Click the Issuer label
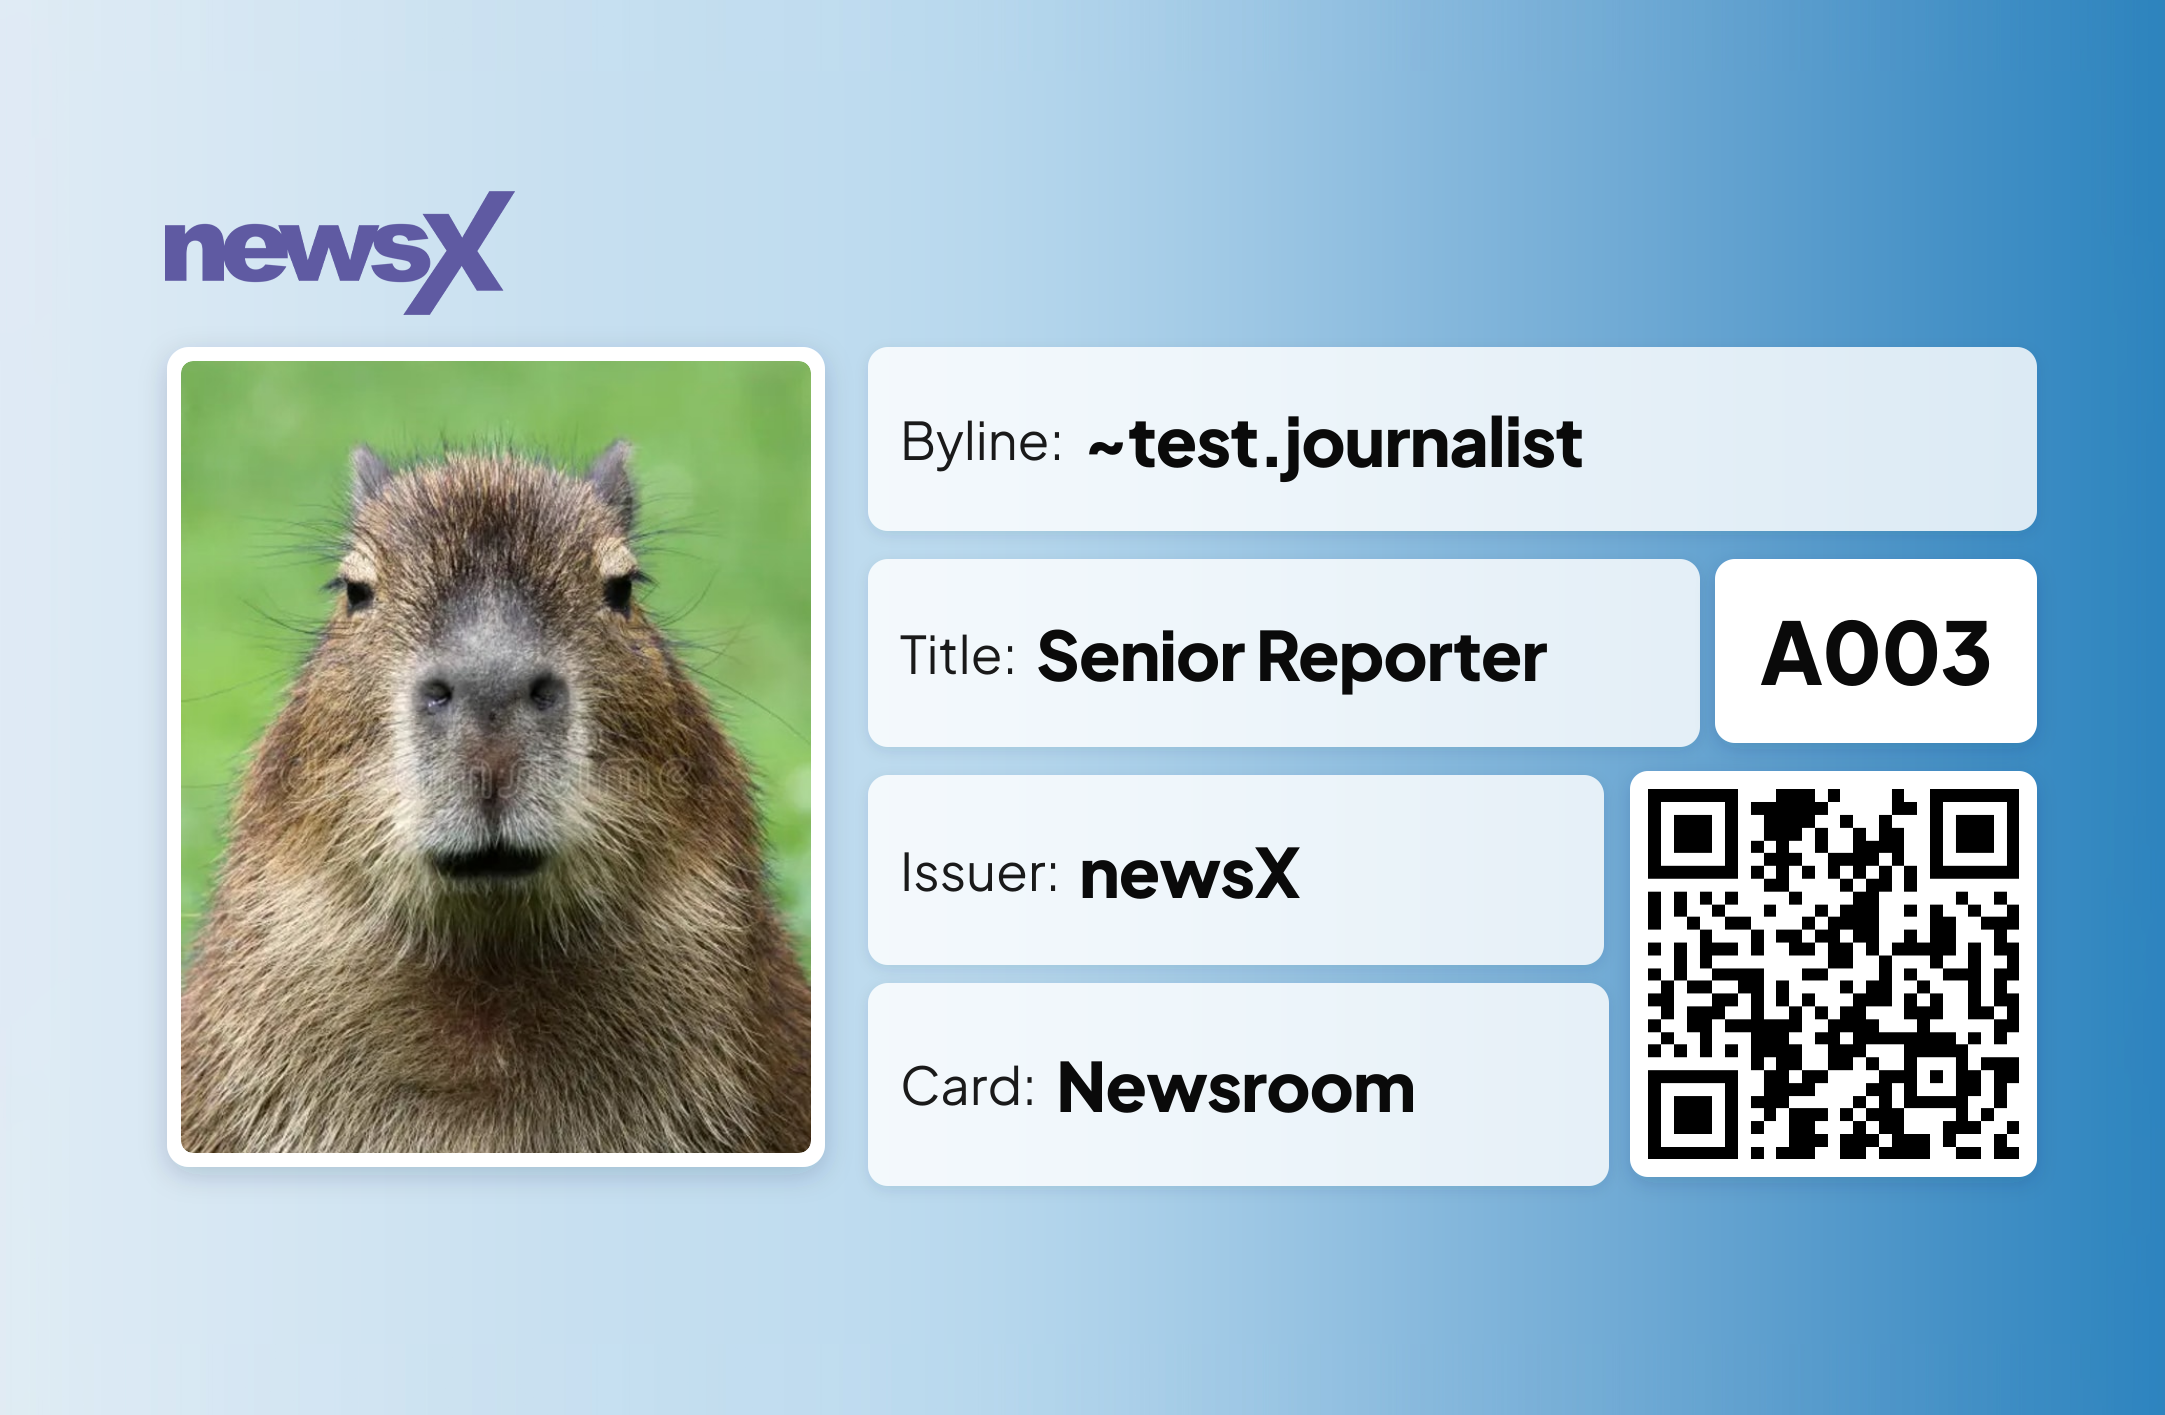This screenshot has width=2165, height=1415. [x=978, y=873]
